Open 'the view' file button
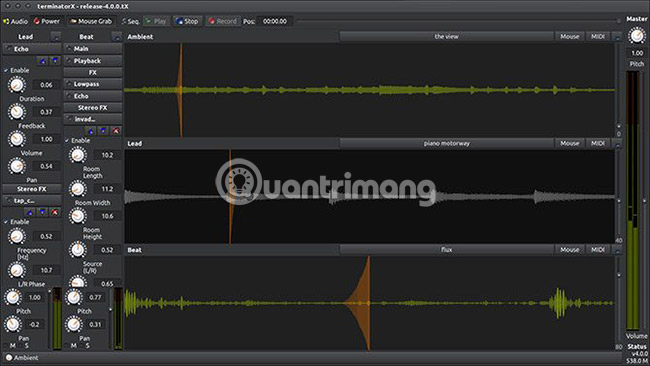 click(446, 36)
